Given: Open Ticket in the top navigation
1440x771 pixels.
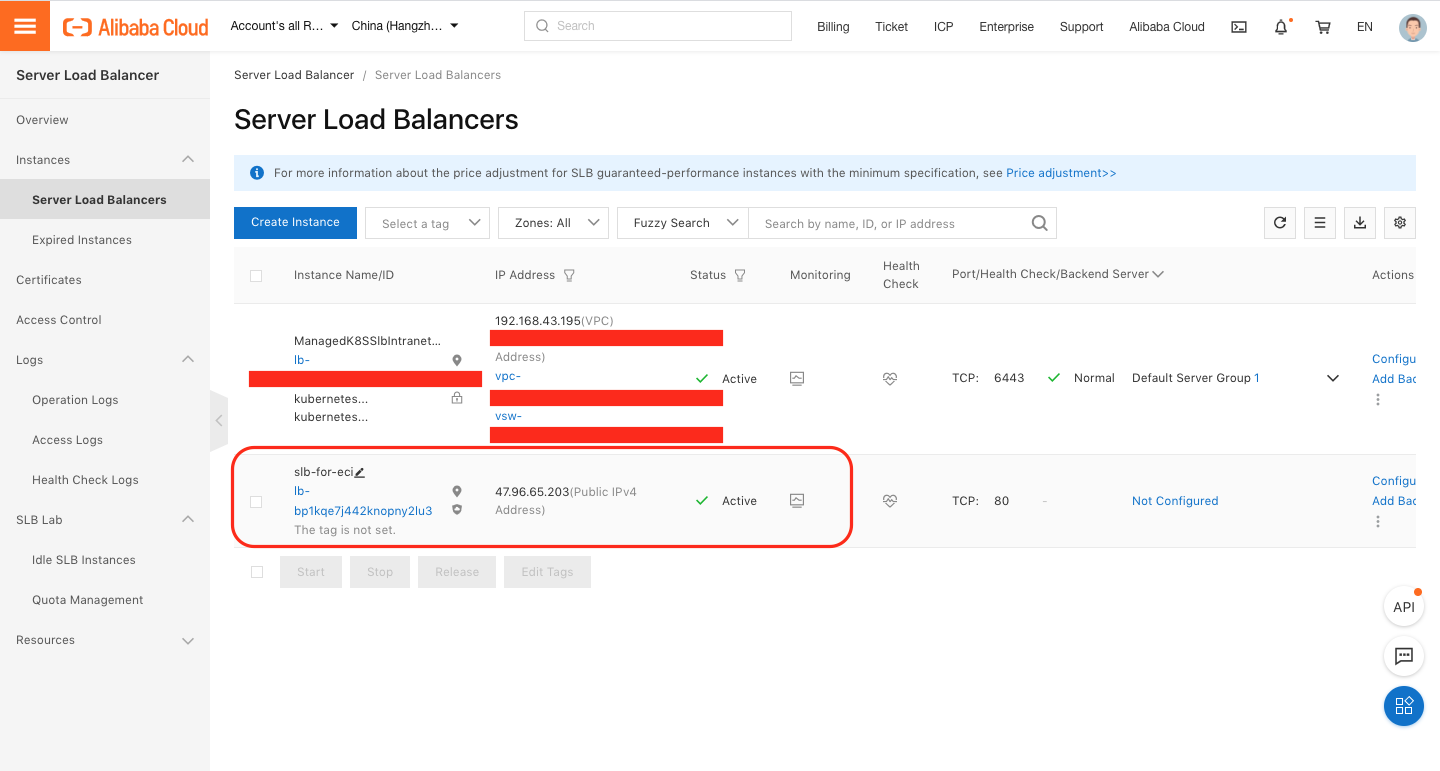Looking at the screenshot, I should [891, 27].
